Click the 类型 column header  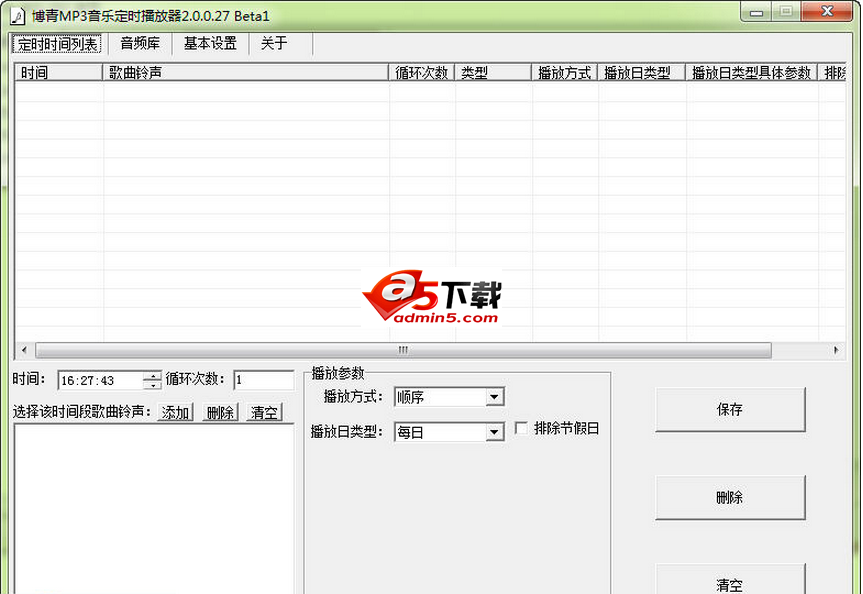click(x=493, y=73)
